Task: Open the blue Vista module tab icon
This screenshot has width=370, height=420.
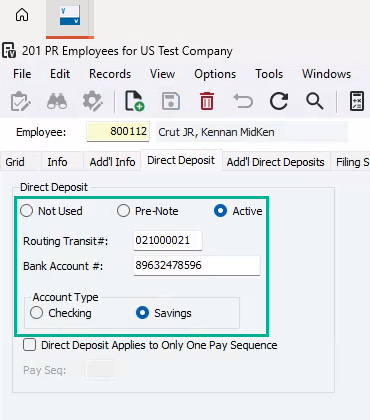Action: [70, 16]
